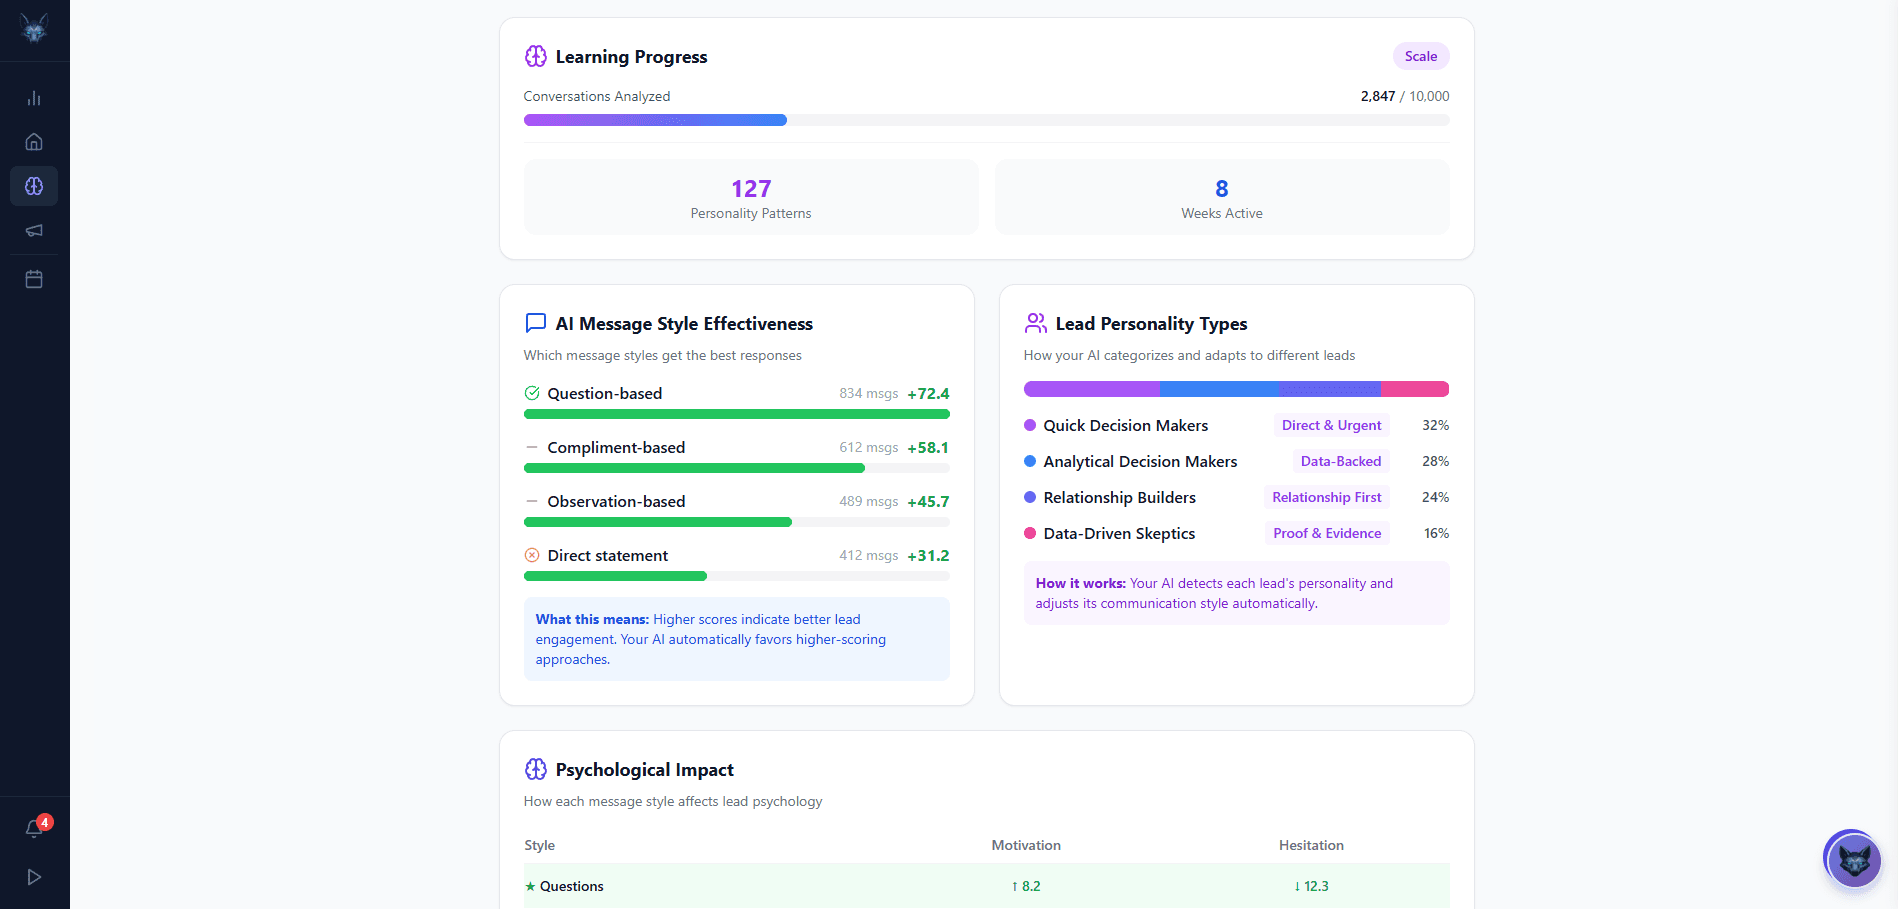Select the 127 Personality Patterns stat card
This screenshot has width=1898, height=909.
tap(750, 197)
